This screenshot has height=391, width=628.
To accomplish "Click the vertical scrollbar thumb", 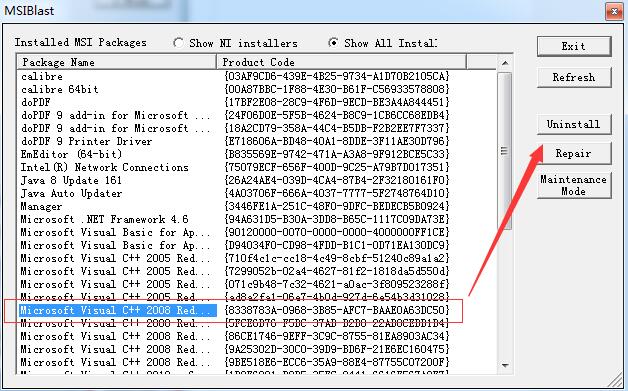I will [x=505, y=151].
